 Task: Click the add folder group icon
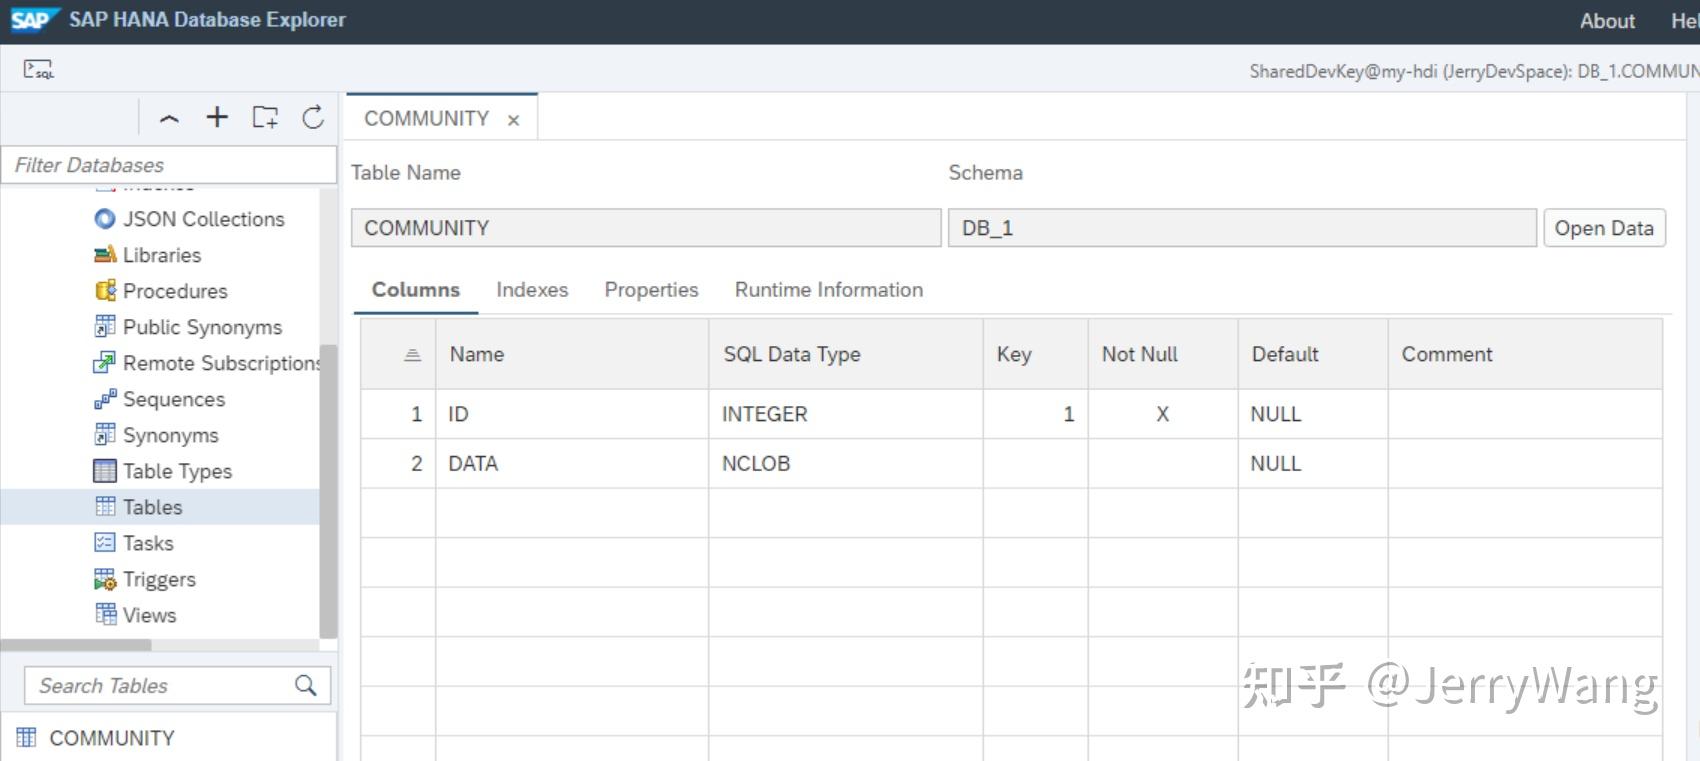[265, 117]
